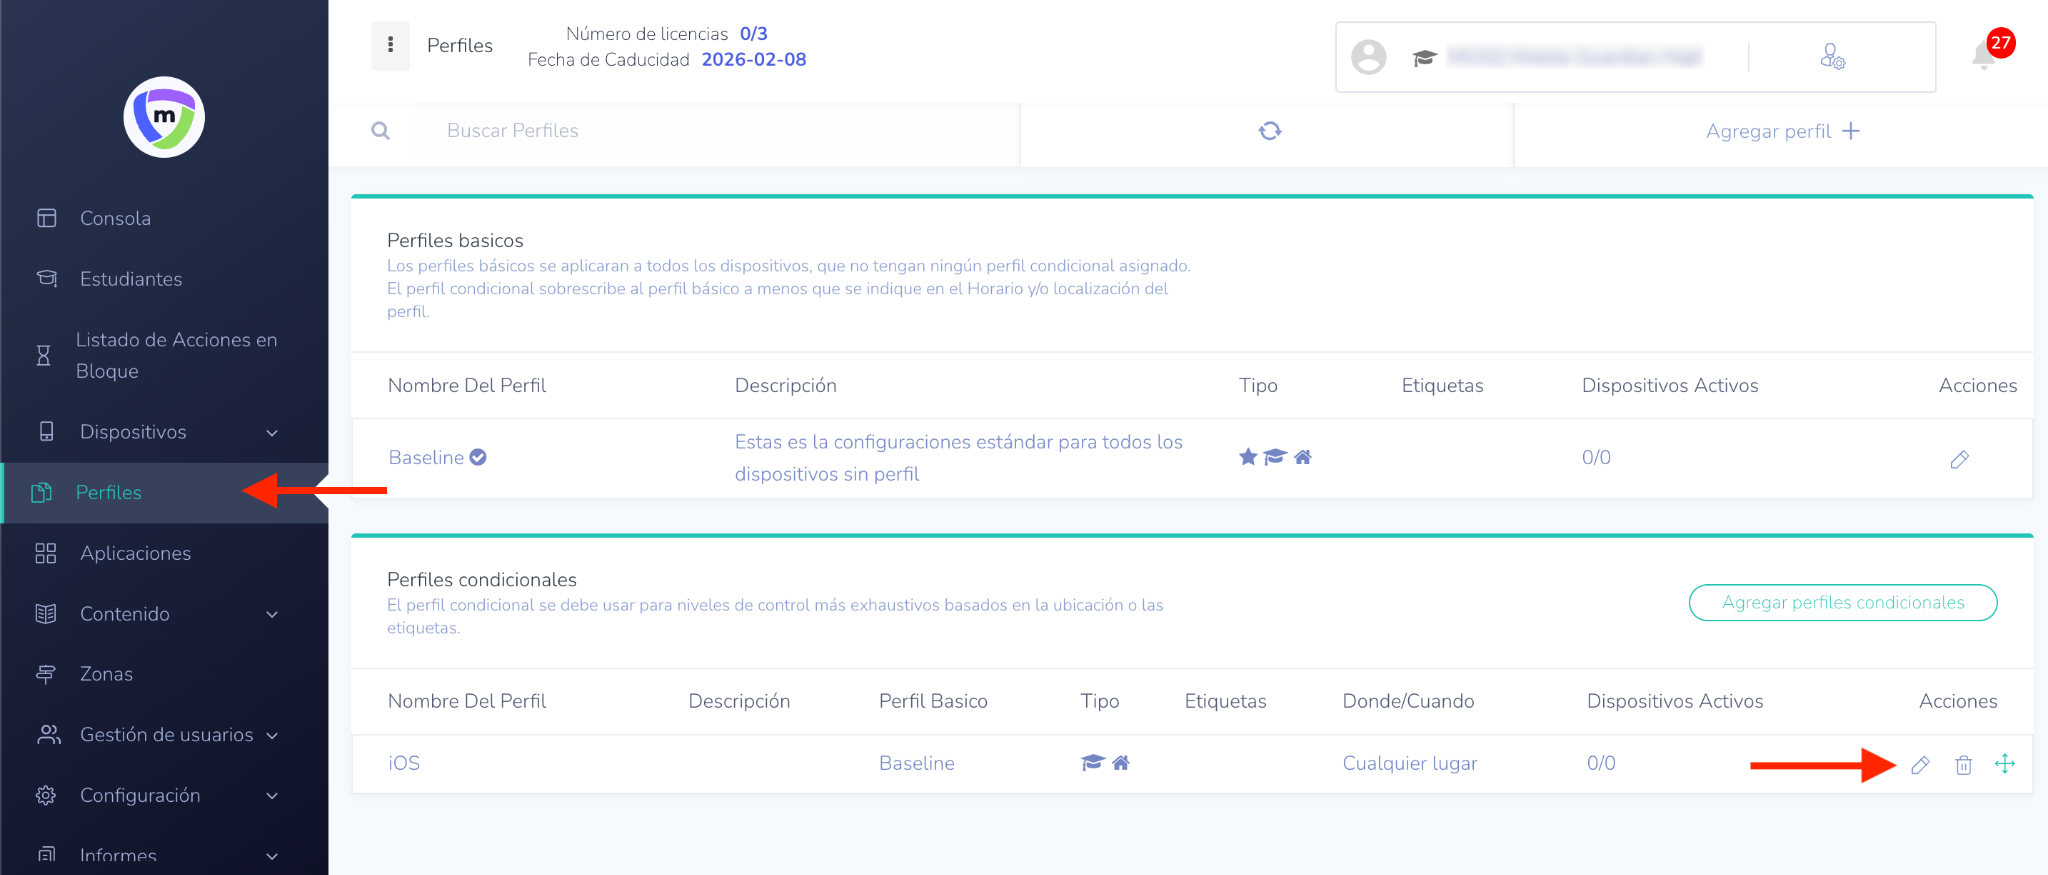The height and width of the screenshot is (875, 2048).
Task: Edit the iOS conditional profile
Action: 1920,765
